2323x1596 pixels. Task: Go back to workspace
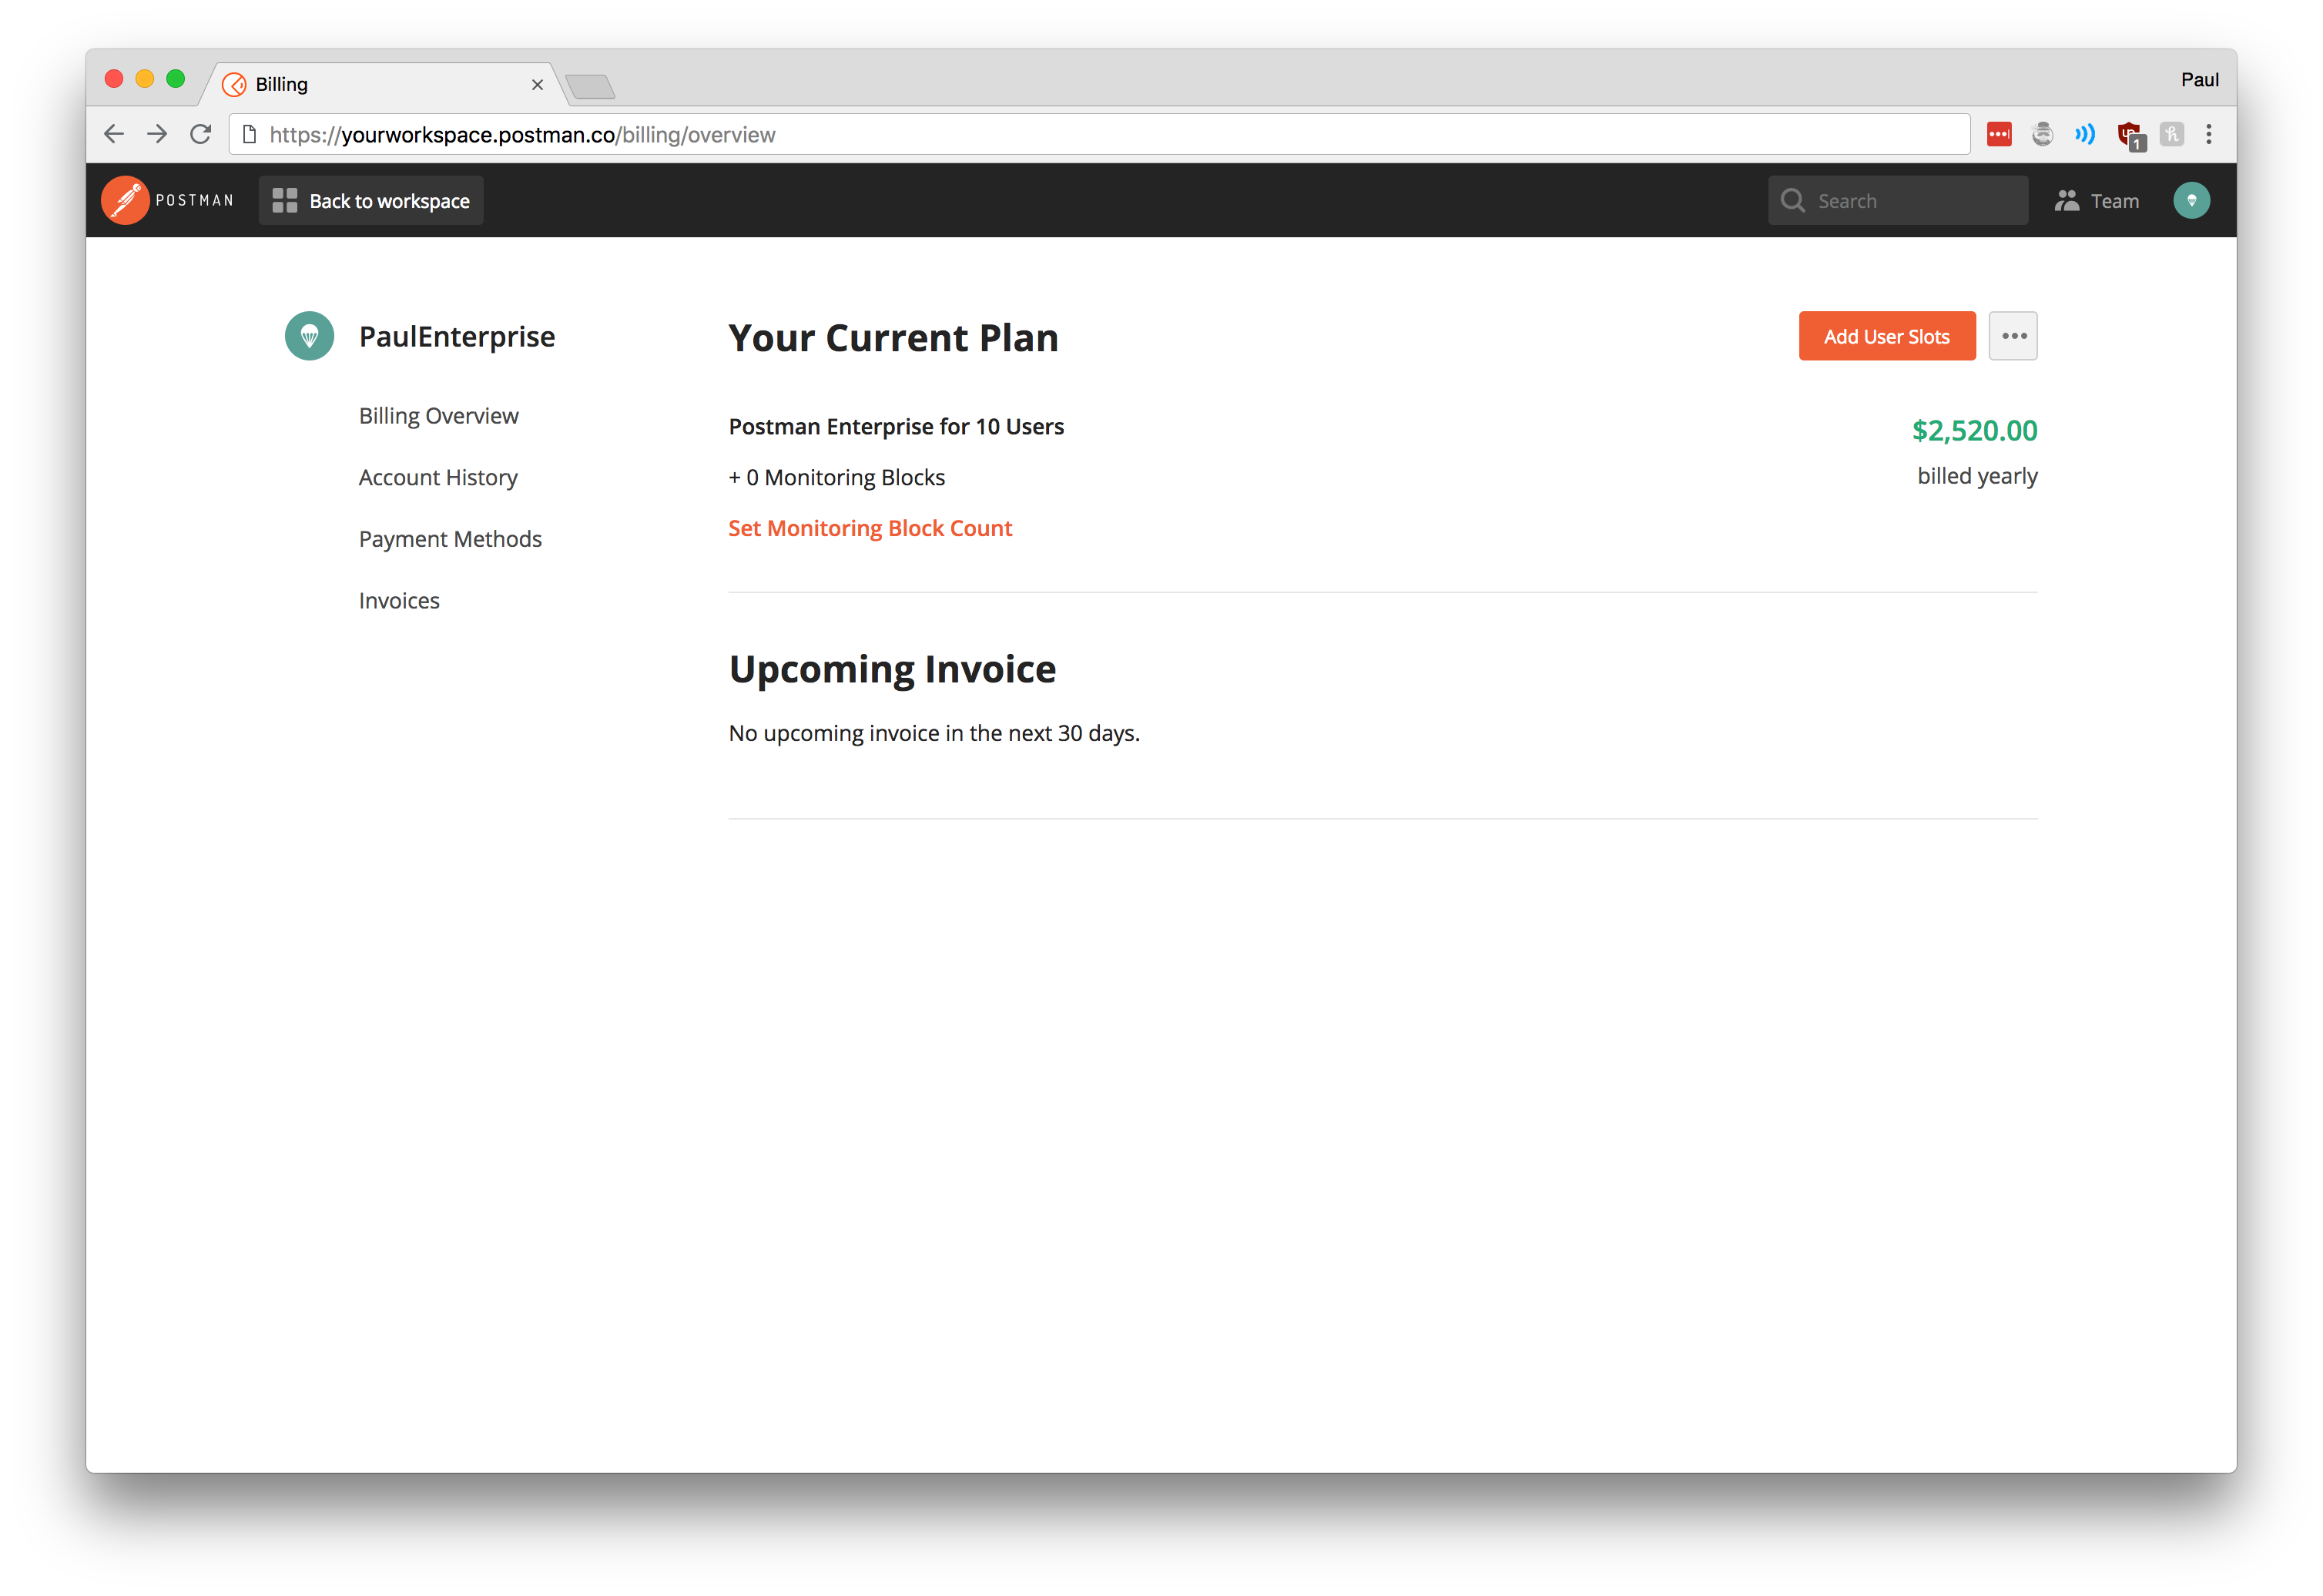click(371, 201)
